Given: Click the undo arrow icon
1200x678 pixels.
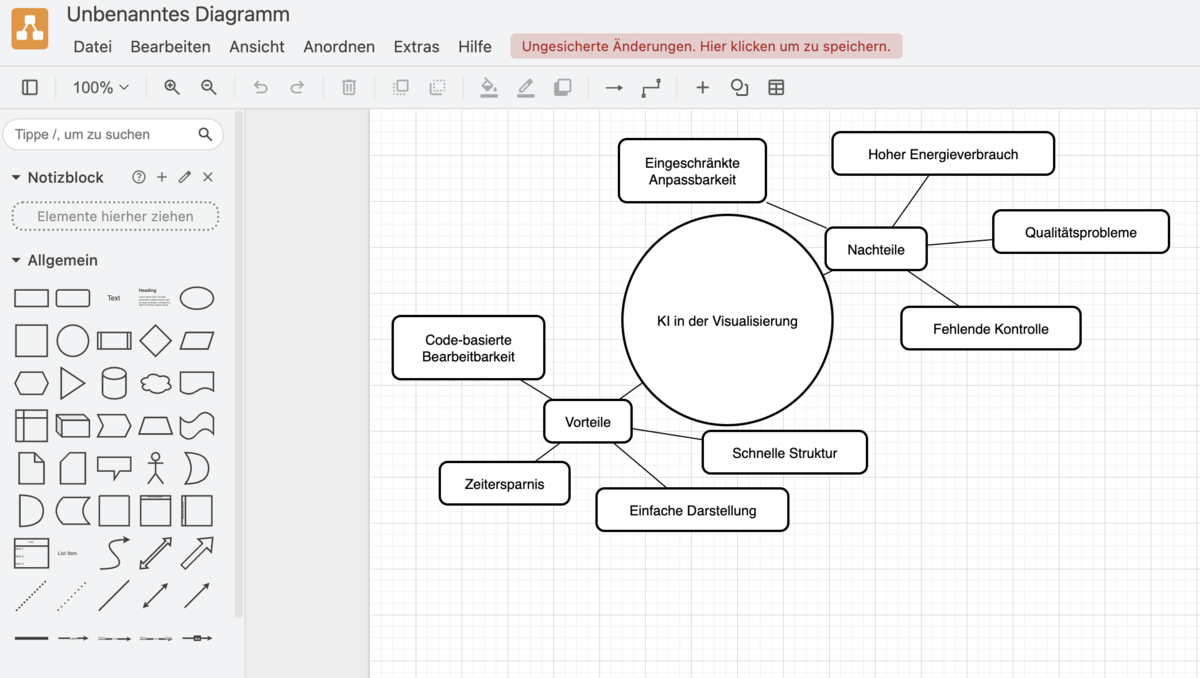Looking at the screenshot, I should pyautogui.click(x=260, y=88).
